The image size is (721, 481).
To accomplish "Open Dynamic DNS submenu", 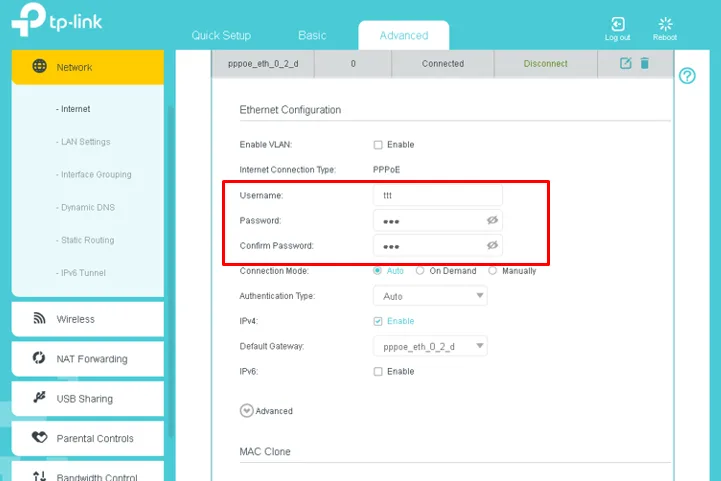I will point(86,207).
